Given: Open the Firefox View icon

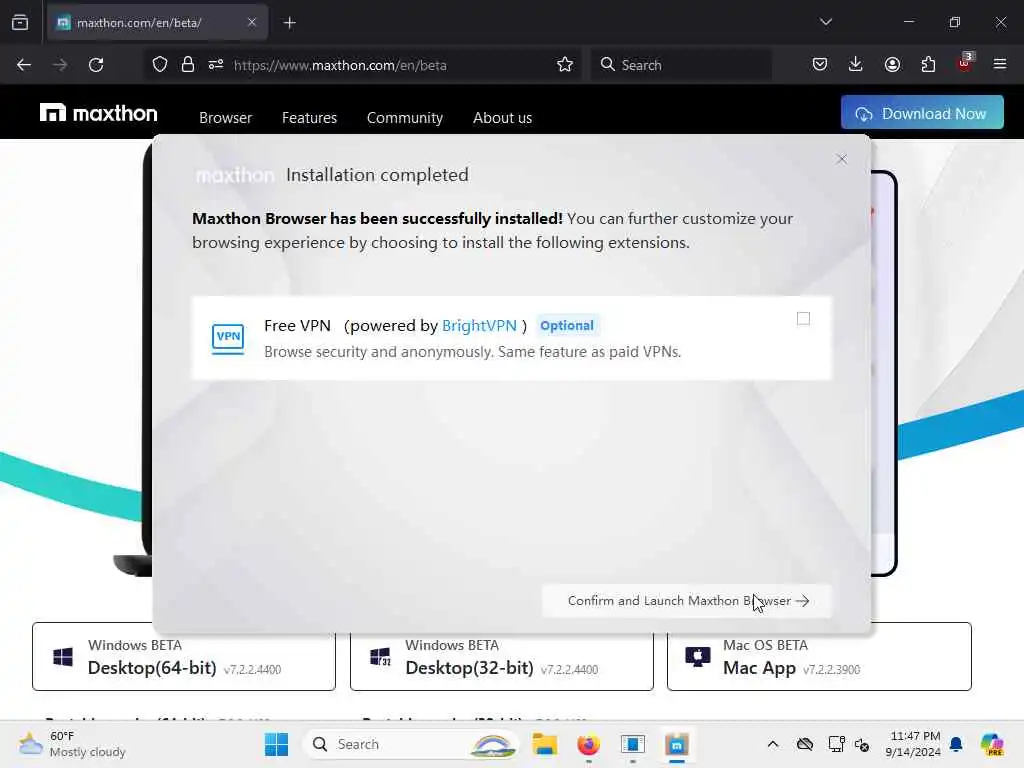Looking at the screenshot, I should click(20, 22).
